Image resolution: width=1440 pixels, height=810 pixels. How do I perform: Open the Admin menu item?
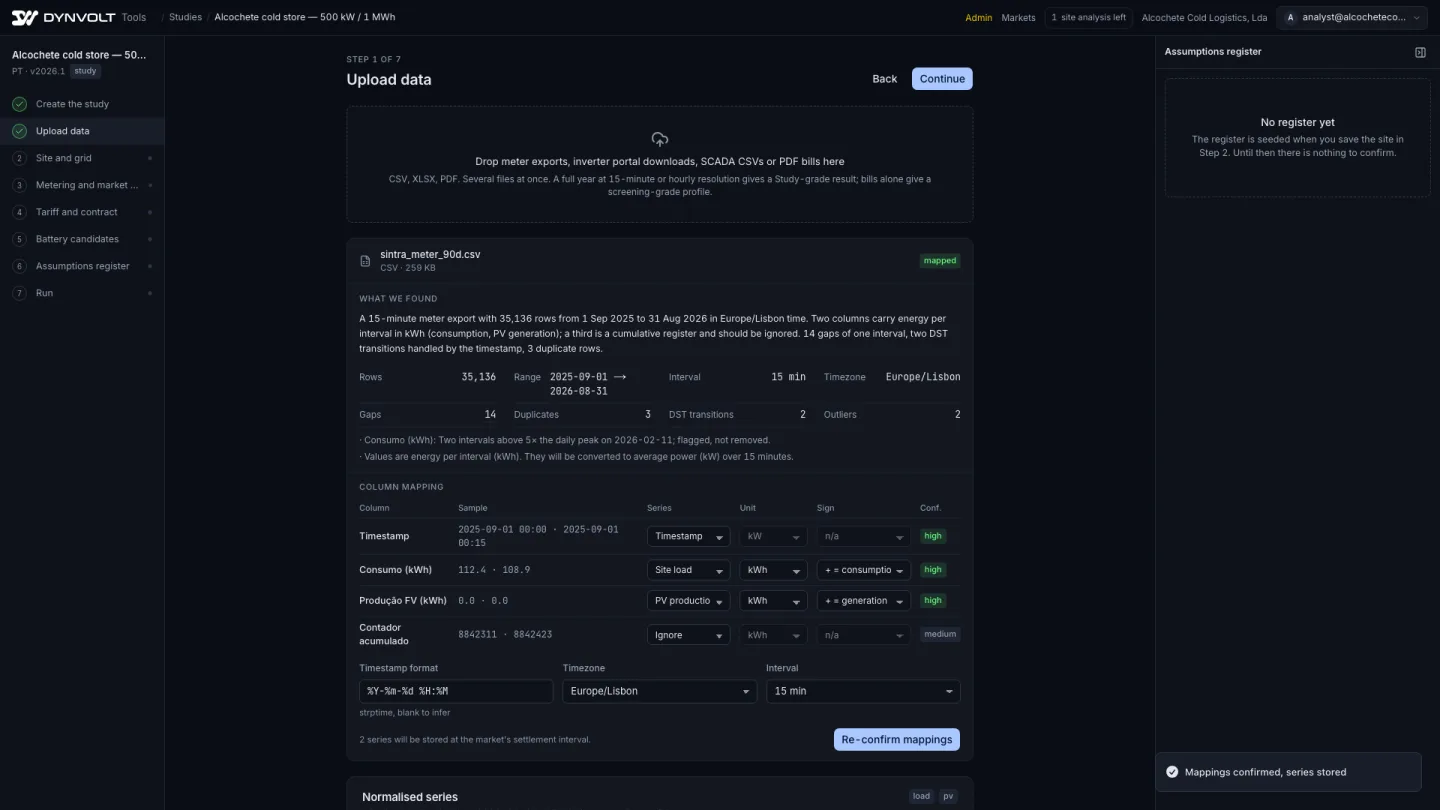pos(979,17)
